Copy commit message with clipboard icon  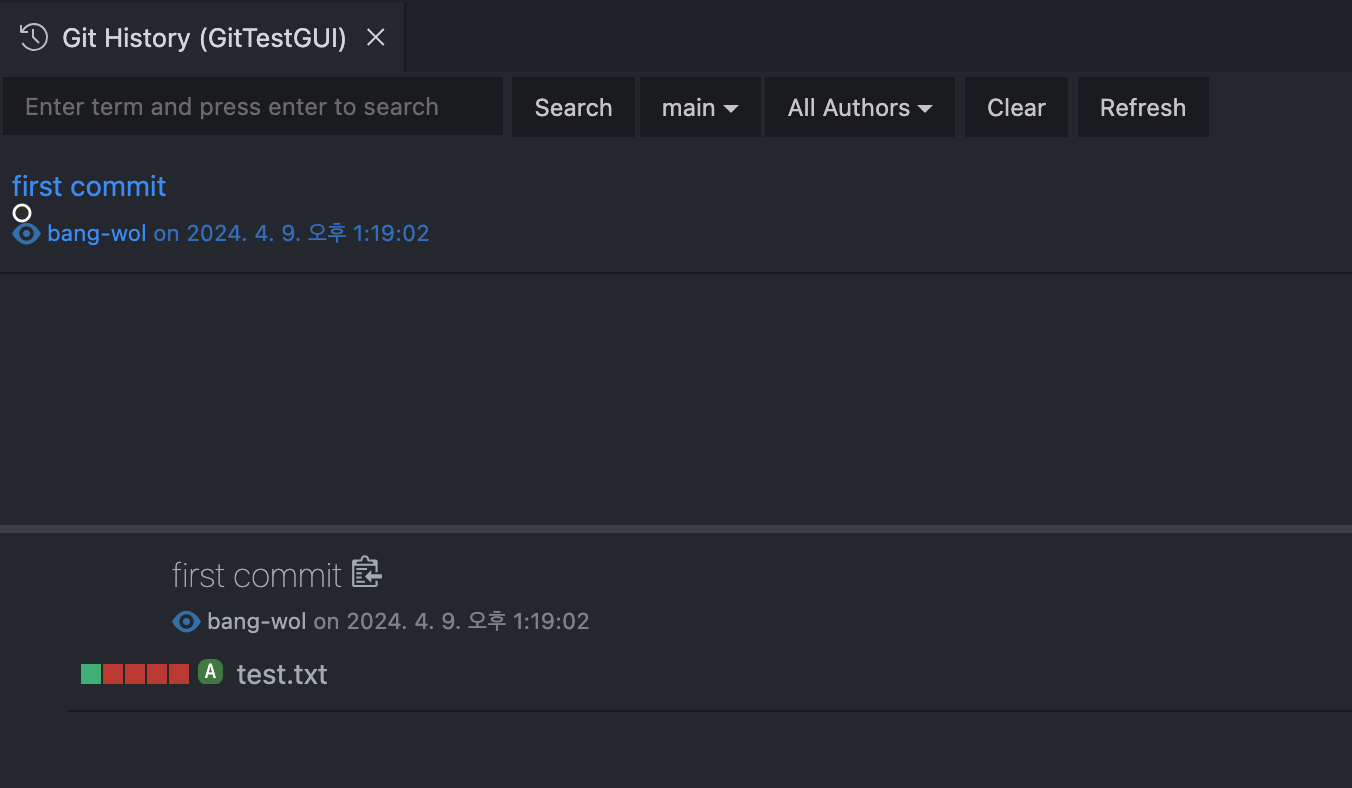(x=367, y=573)
